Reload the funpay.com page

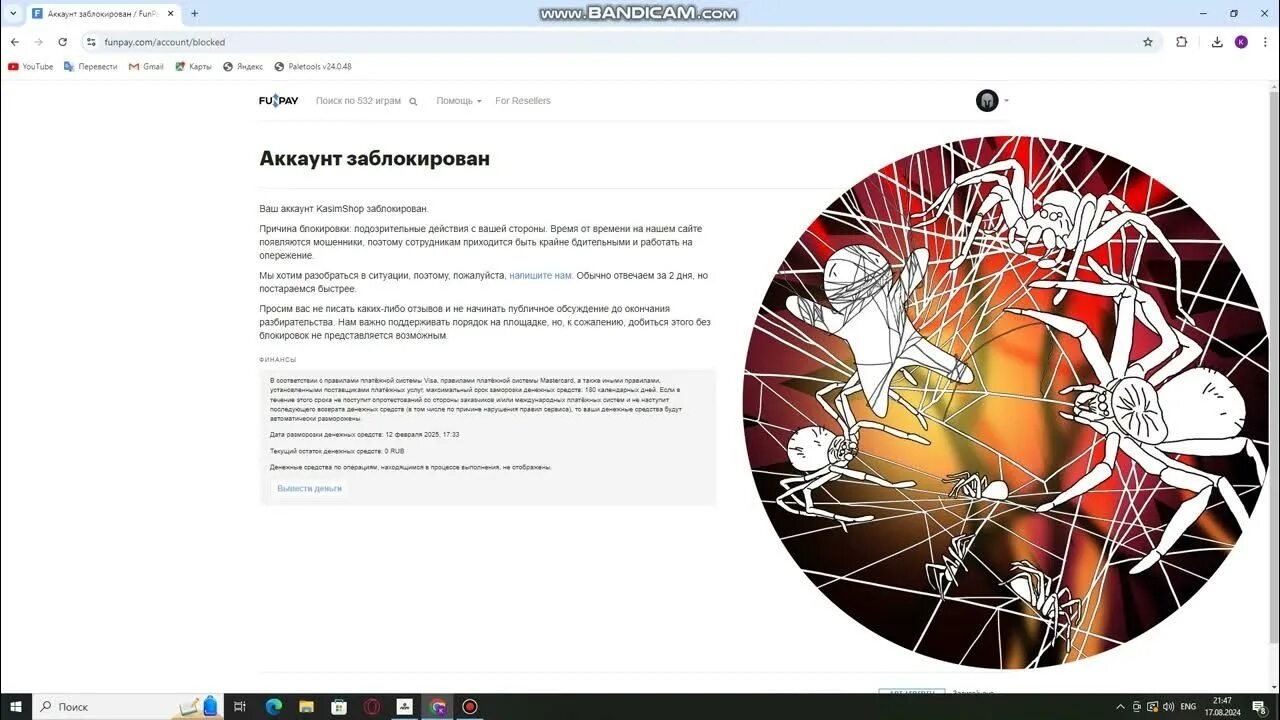[62, 42]
